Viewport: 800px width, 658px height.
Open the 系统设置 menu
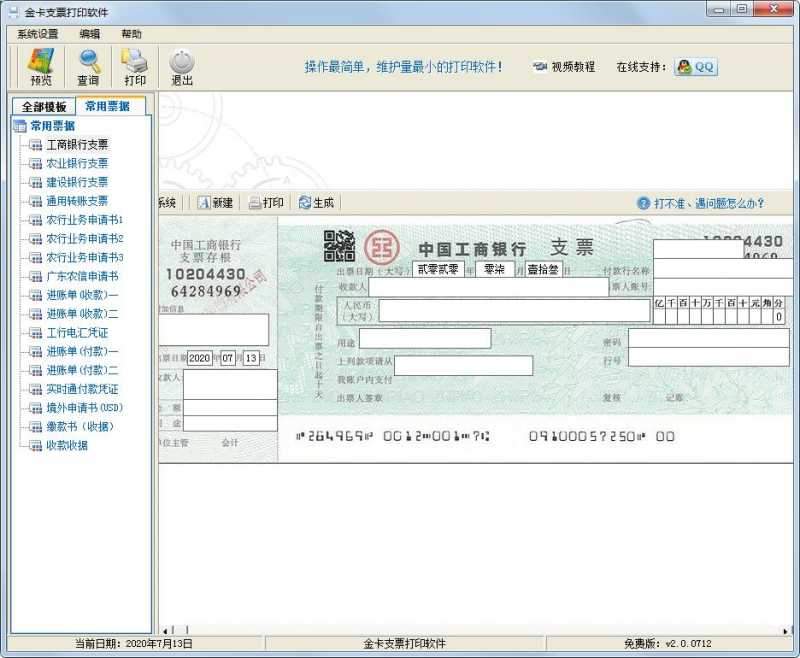[x=38, y=33]
